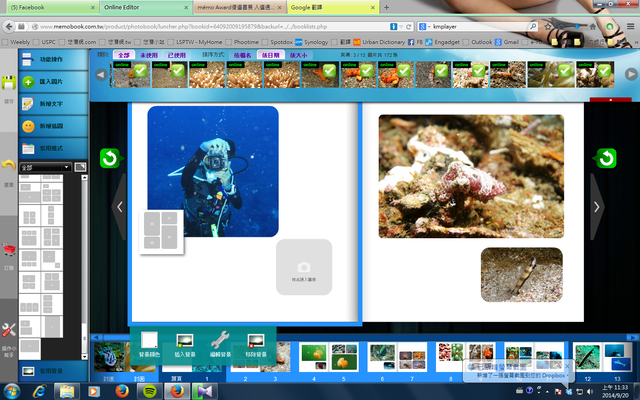This screenshot has width=640, height=400.
Task: Open the 功能操作 function menu button
Action: pyautogui.click(x=53, y=60)
